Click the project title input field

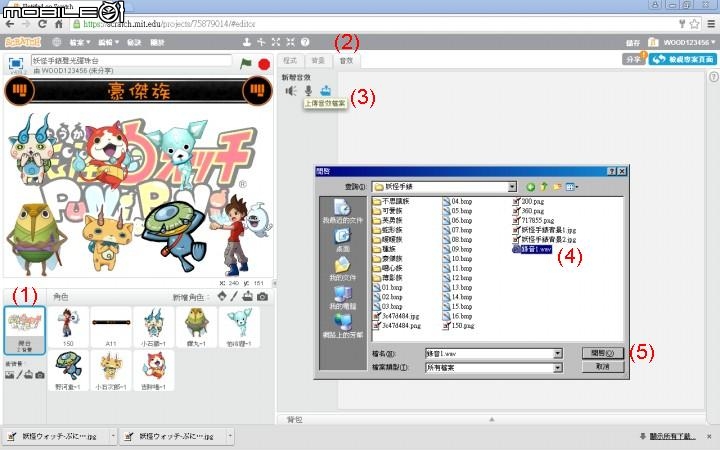pyautogui.click(x=131, y=60)
